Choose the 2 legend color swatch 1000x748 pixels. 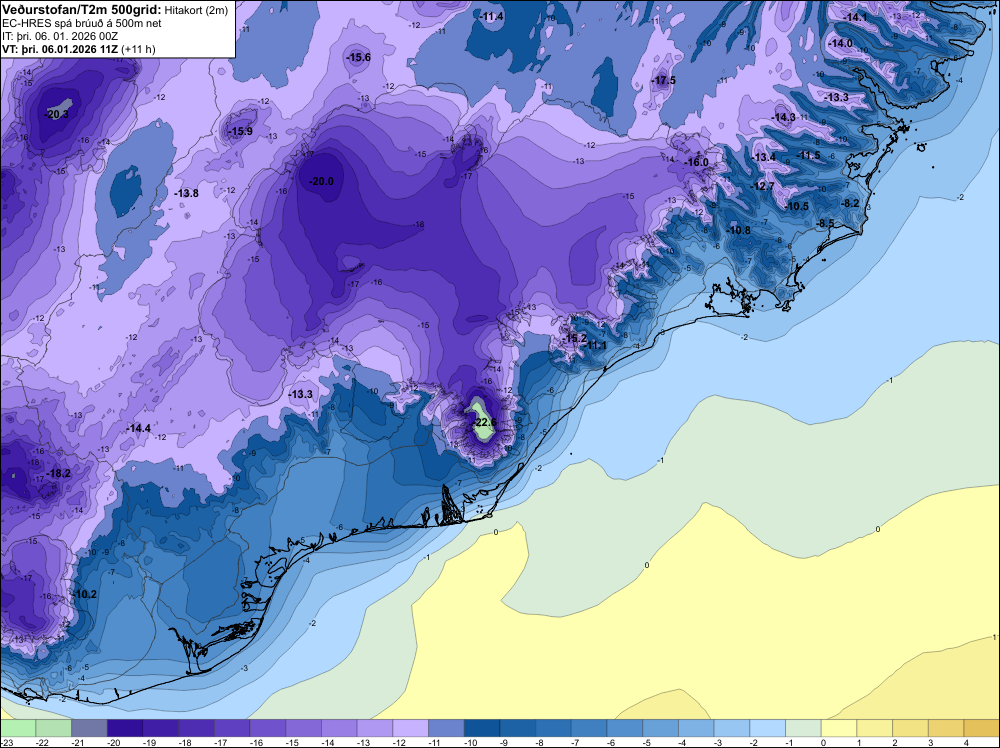point(911,728)
